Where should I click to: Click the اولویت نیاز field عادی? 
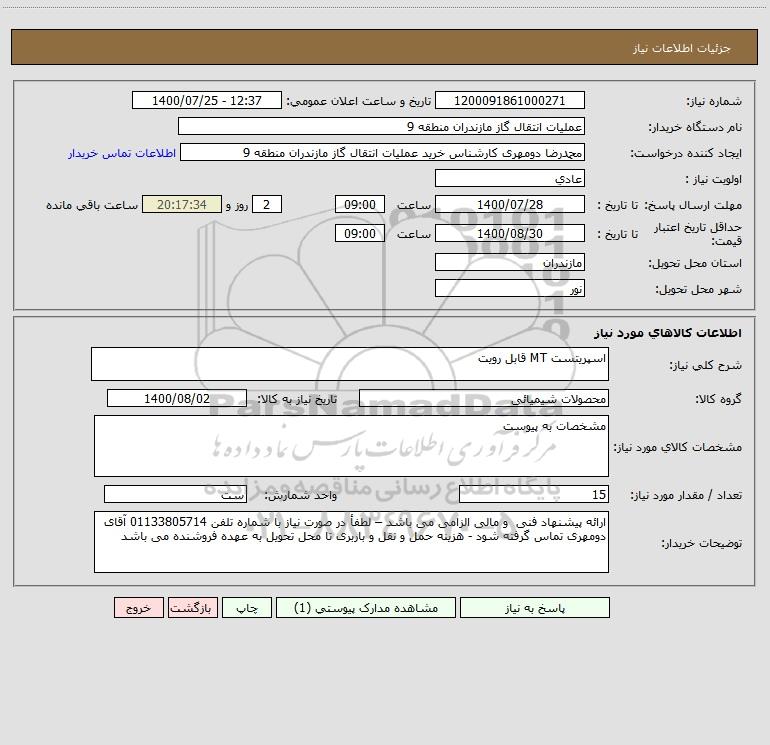[510, 178]
